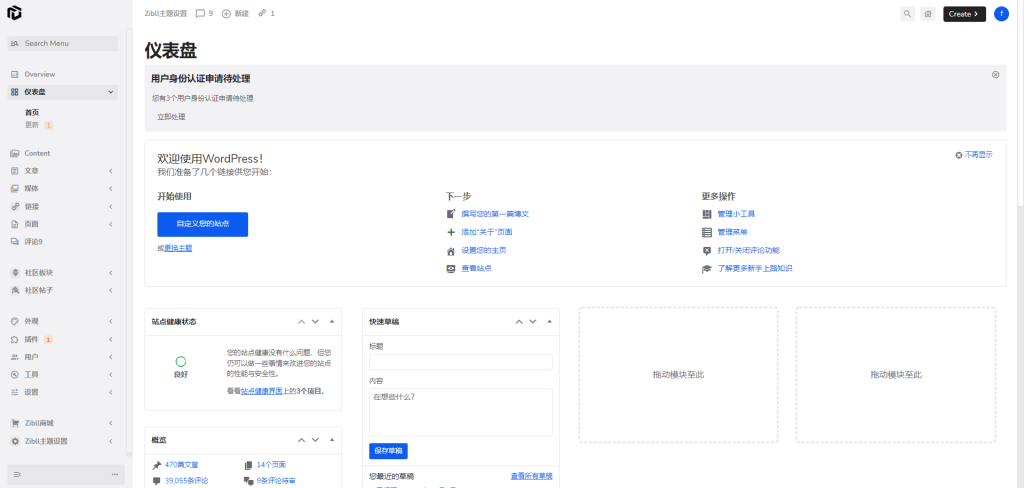Click the 保存草稿 button
The width and height of the screenshot is (1024, 488).
click(389, 451)
